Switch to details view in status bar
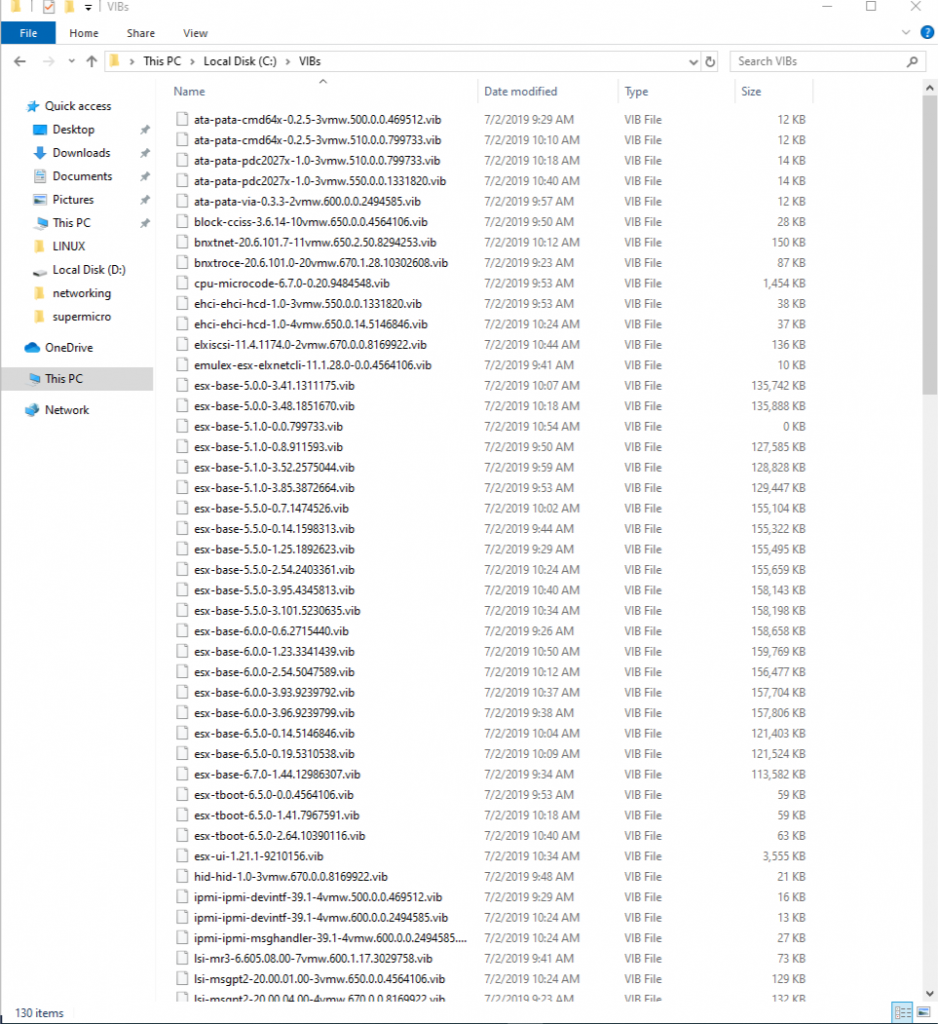 pyautogui.click(x=902, y=1012)
